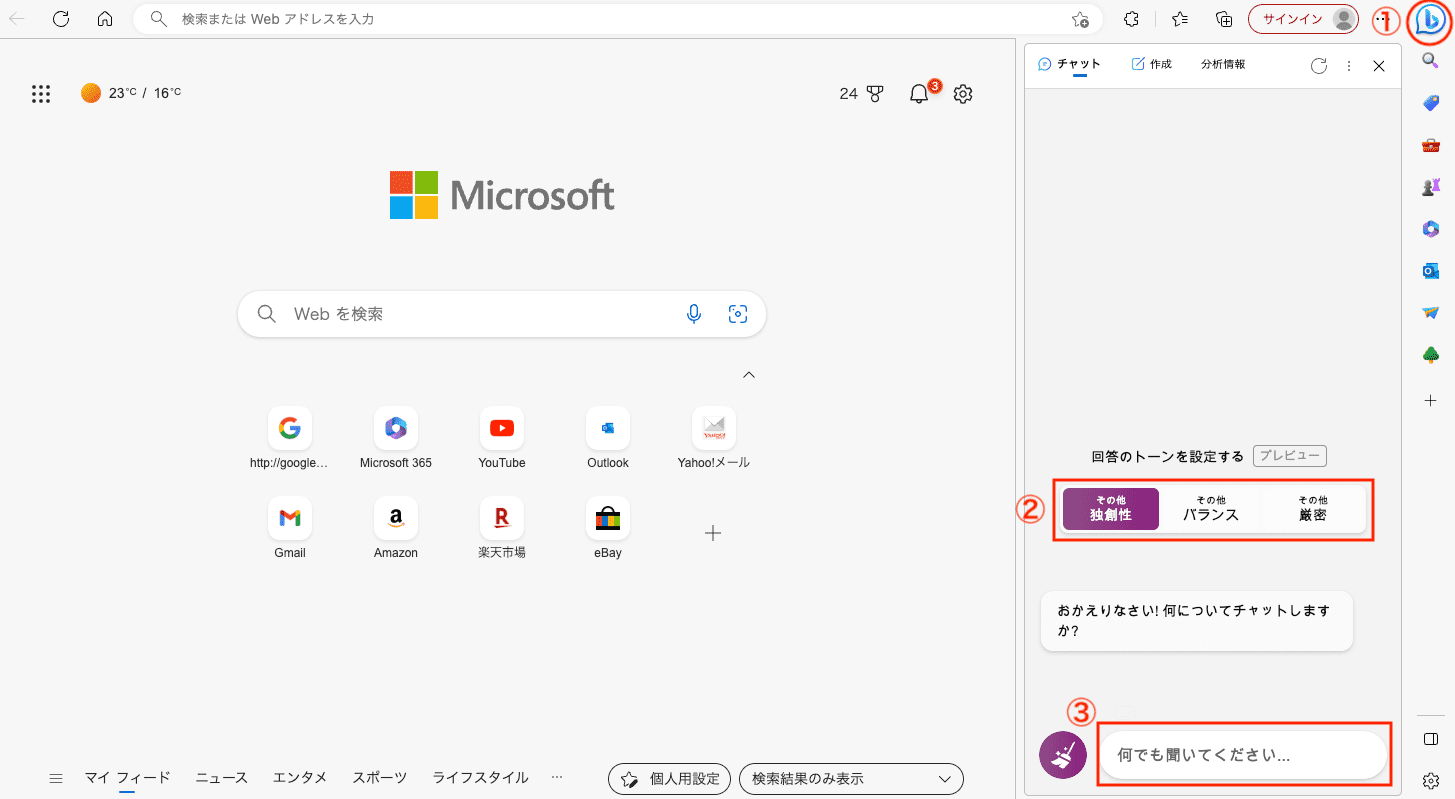The width and height of the screenshot is (1455, 799).
Task: Open weather widget showing 23°C
Action: (132, 93)
